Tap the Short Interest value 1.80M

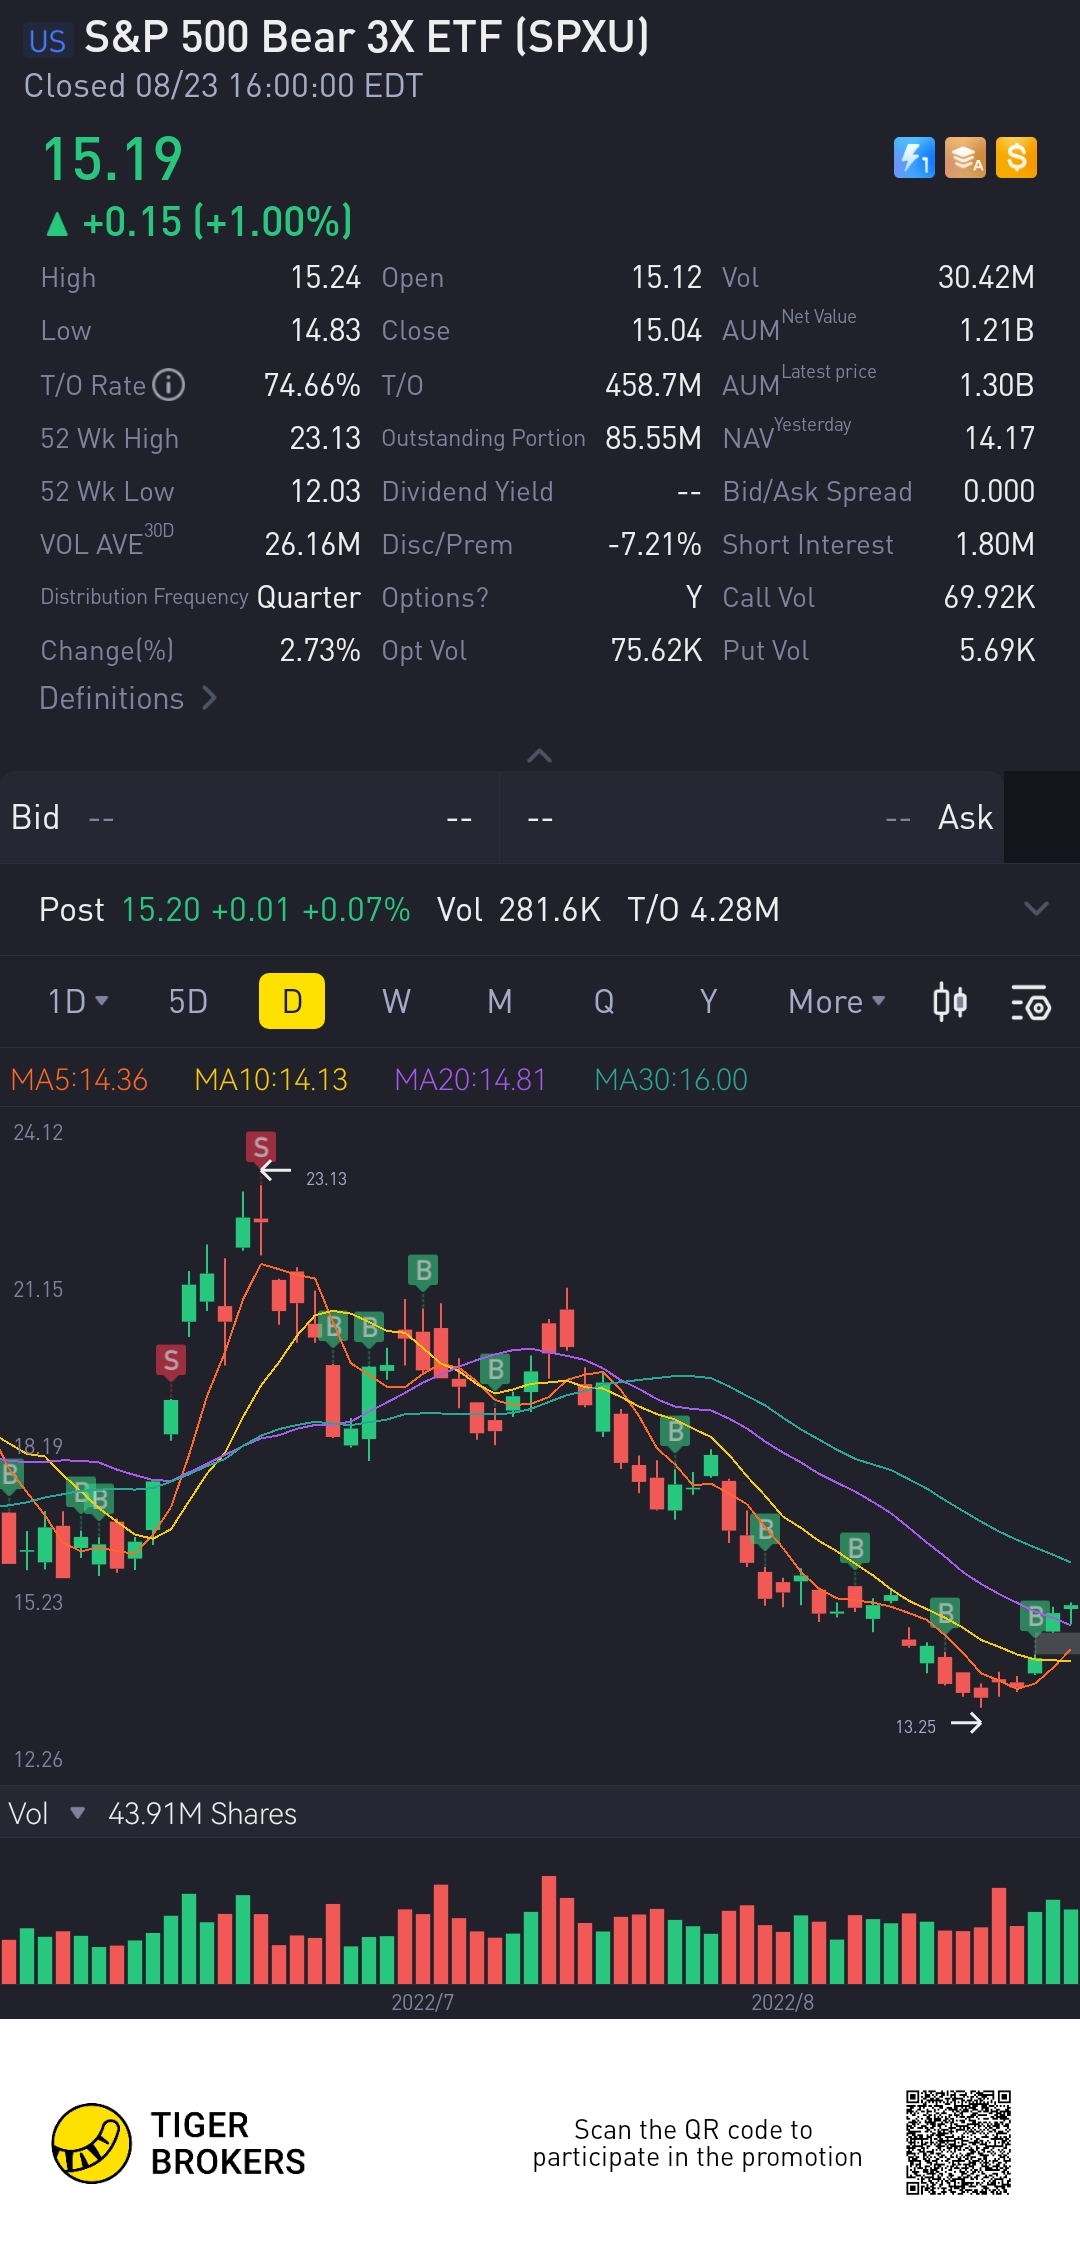(995, 544)
